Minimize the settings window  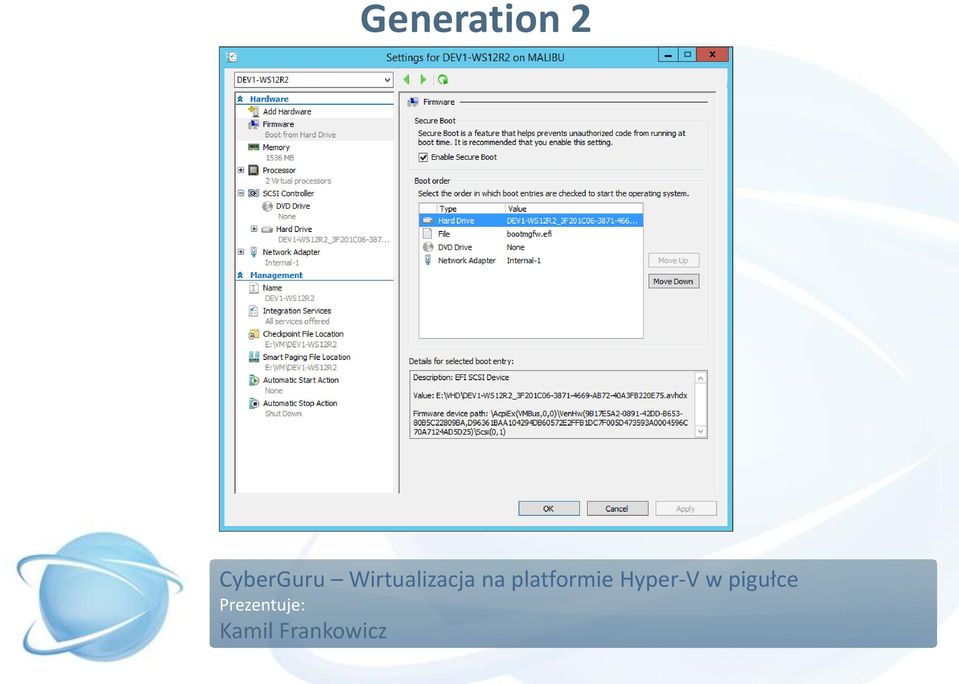coord(668,55)
